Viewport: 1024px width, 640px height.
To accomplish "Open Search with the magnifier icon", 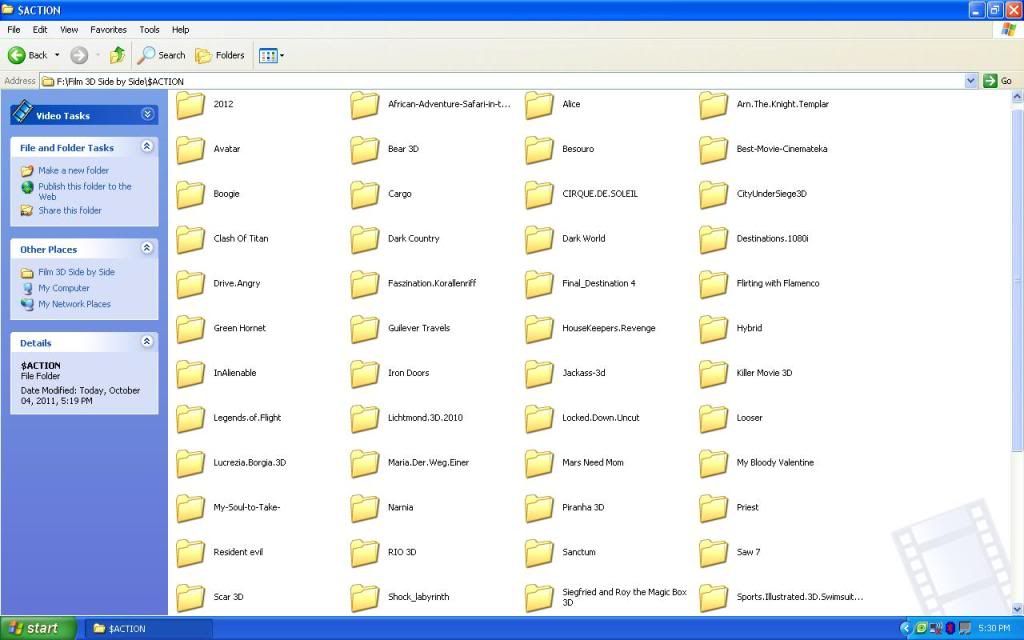I will (161, 56).
